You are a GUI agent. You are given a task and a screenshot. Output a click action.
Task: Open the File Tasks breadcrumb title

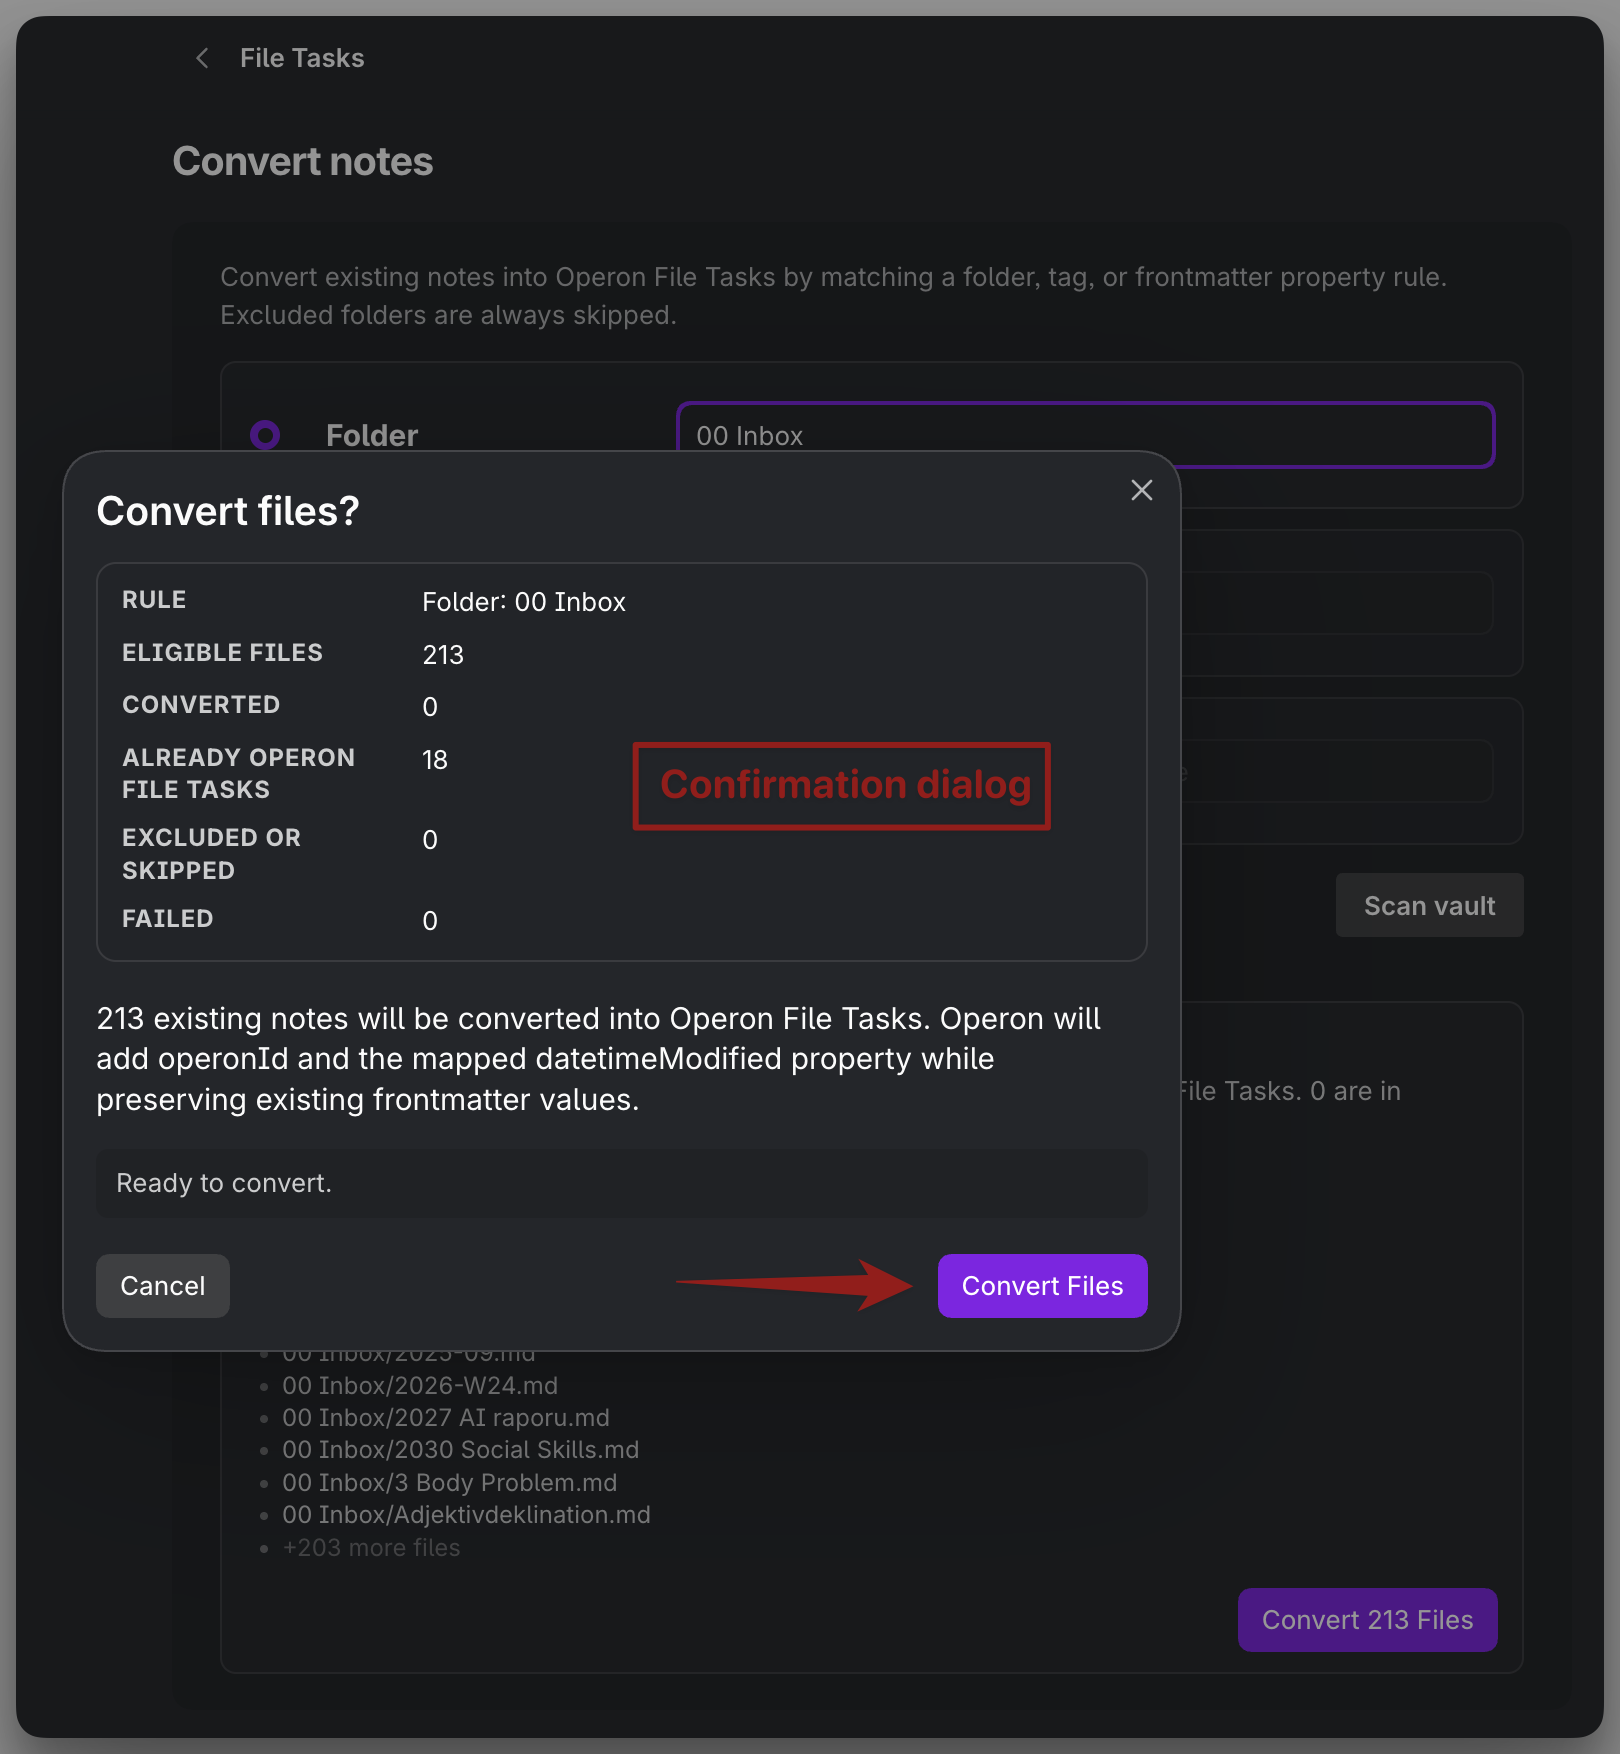point(302,58)
